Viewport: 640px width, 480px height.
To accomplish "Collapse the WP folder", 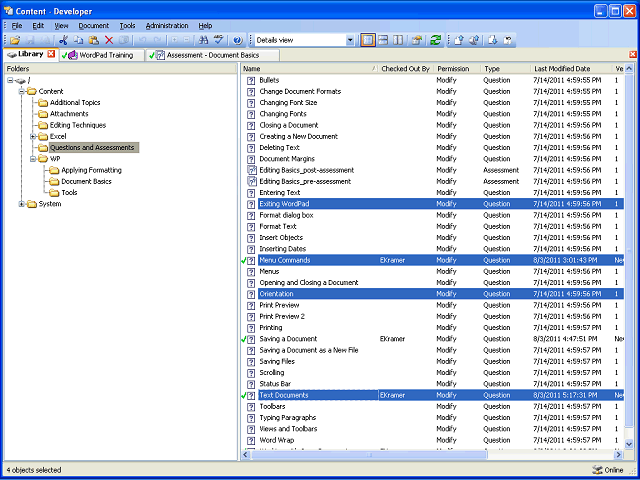I will 33,159.
